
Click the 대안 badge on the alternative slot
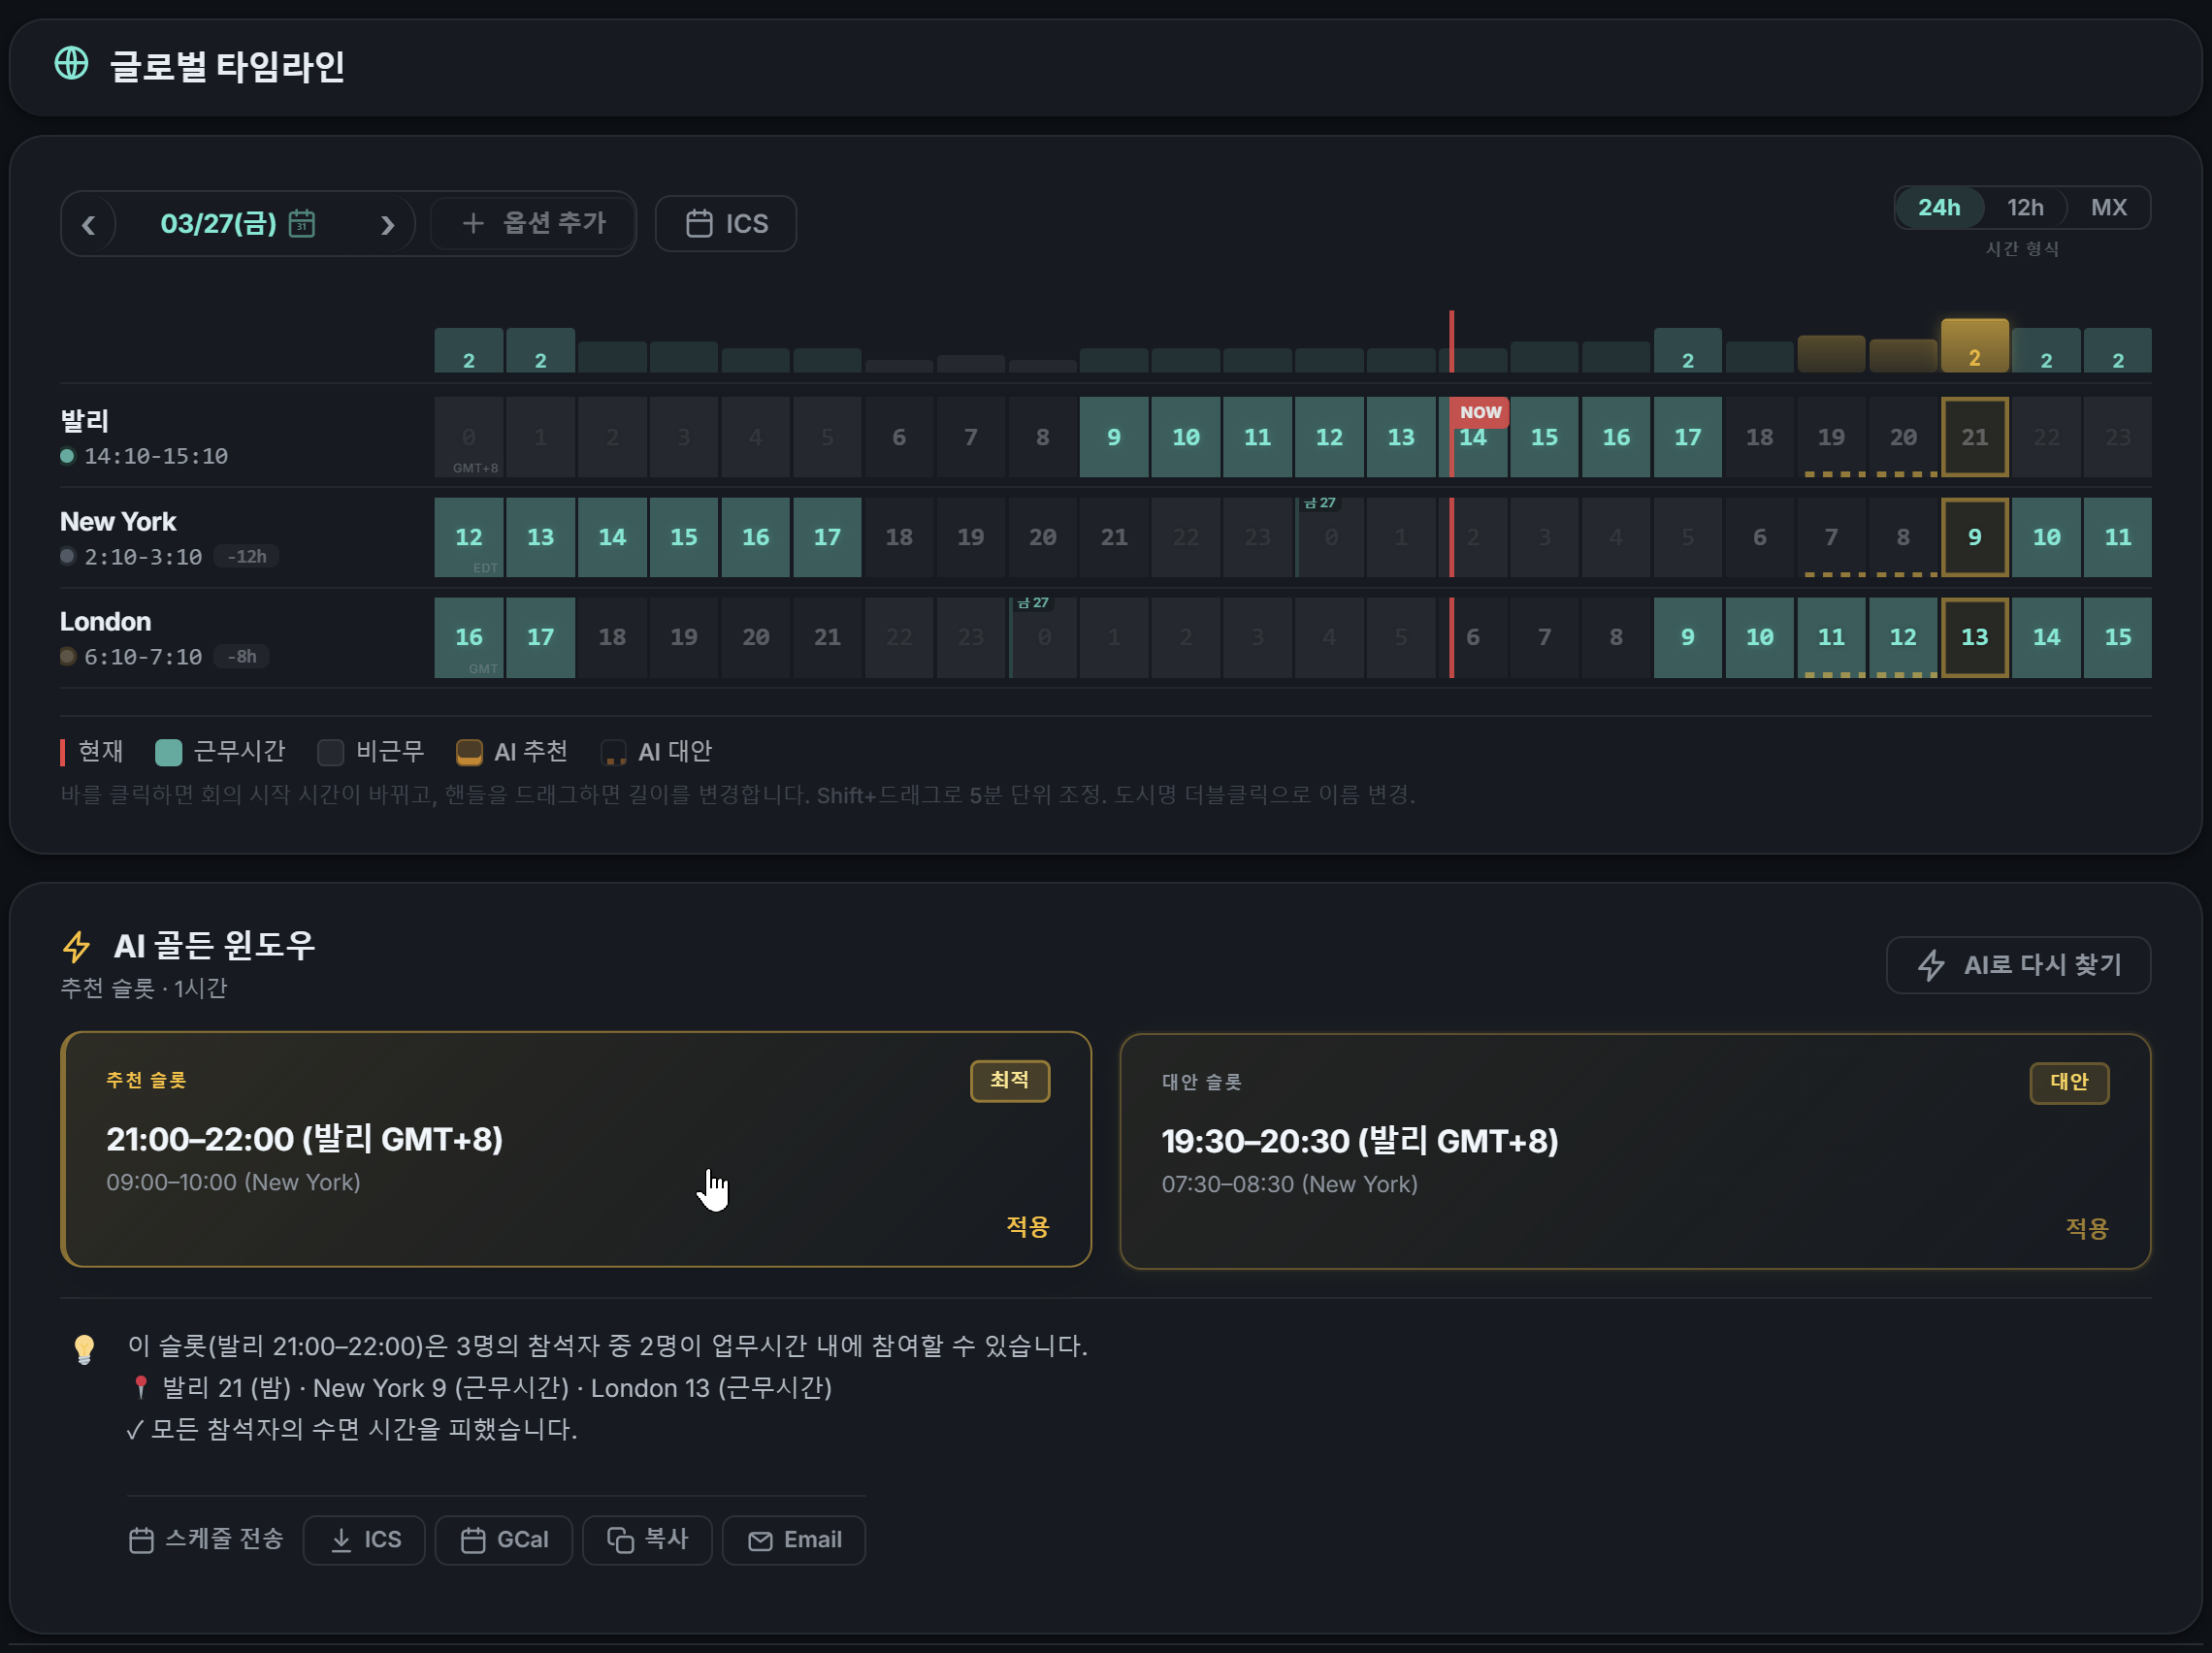(2069, 1082)
